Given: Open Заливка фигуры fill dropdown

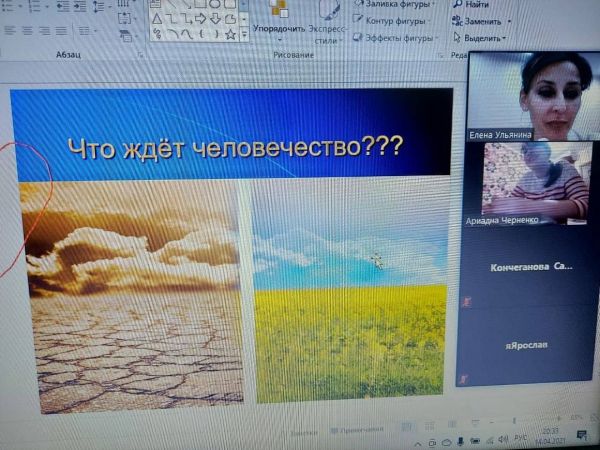Looking at the screenshot, I should point(393,5).
